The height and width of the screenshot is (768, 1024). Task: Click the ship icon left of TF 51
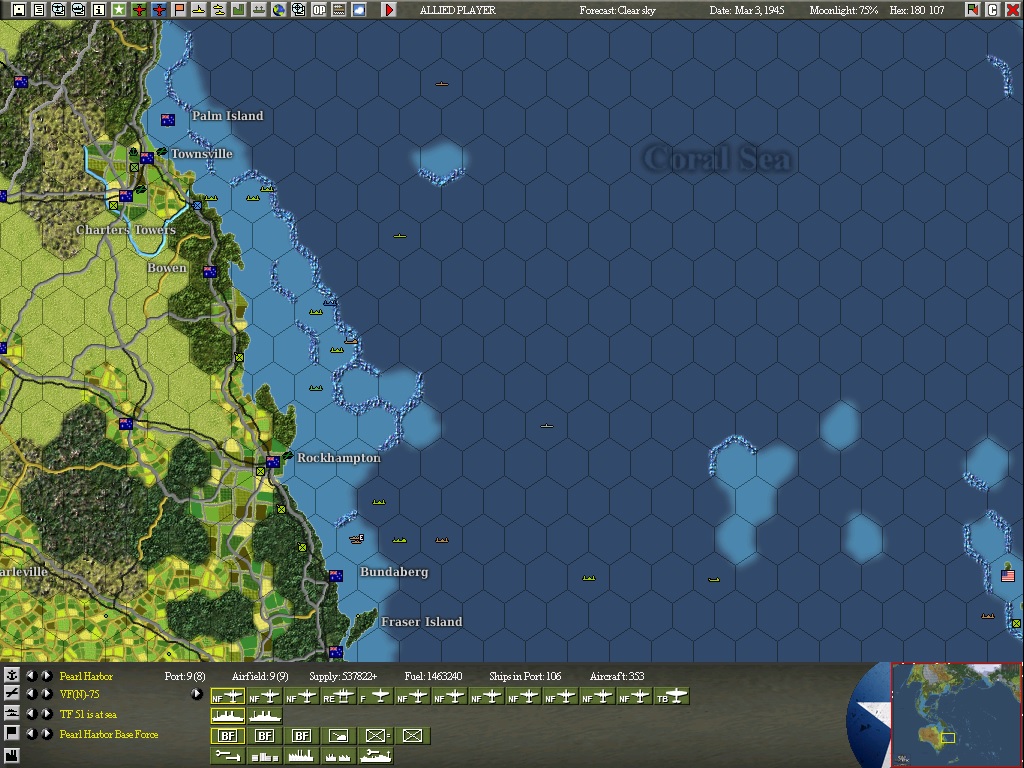(x=11, y=713)
